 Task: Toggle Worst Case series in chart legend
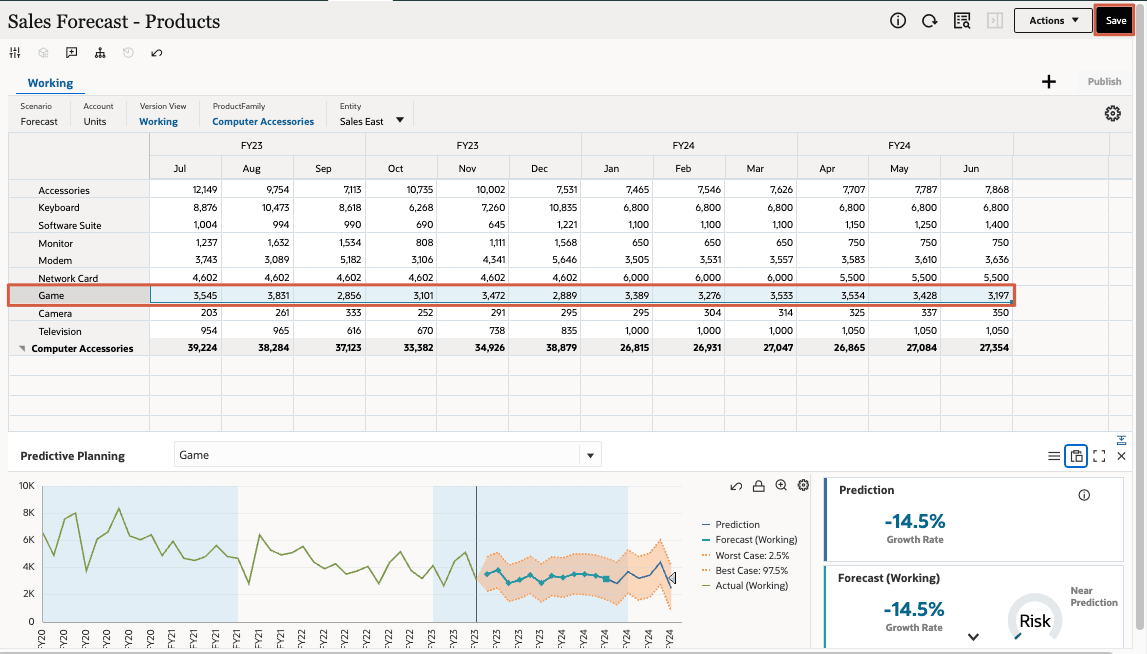[752, 555]
